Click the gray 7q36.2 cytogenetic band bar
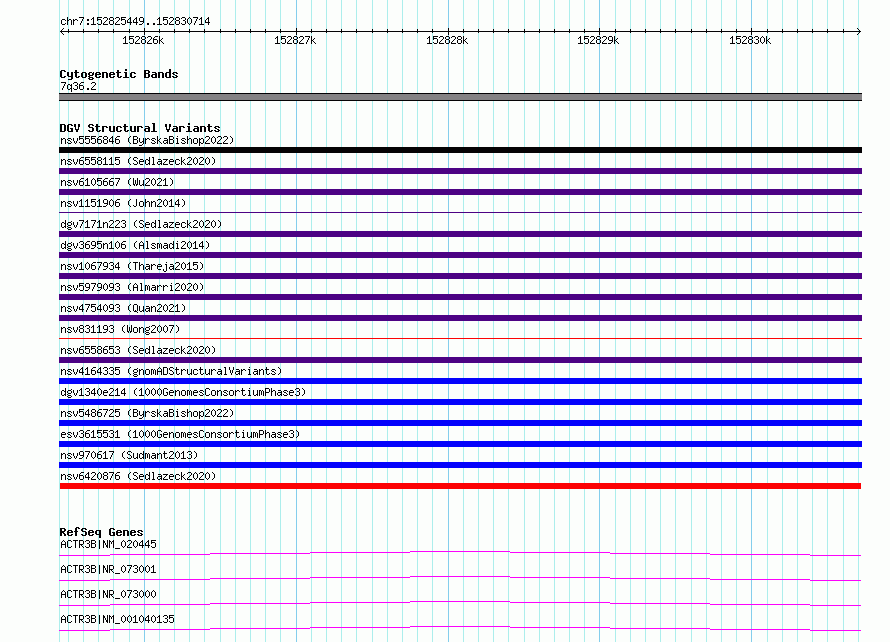Image resolution: width=890 pixels, height=642 pixels. click(460, 97)
